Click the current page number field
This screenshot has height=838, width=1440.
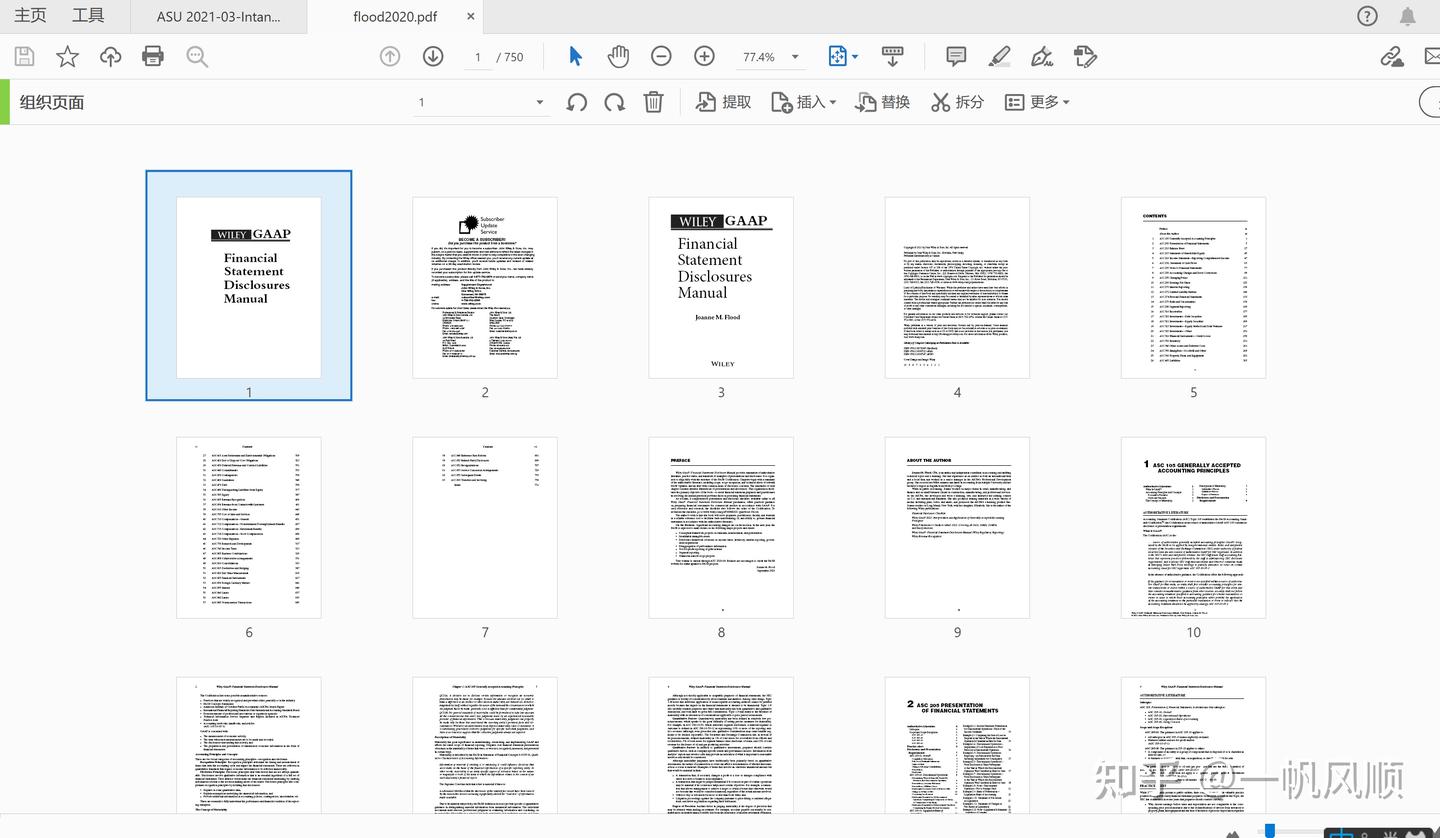(x=479, y=57)
